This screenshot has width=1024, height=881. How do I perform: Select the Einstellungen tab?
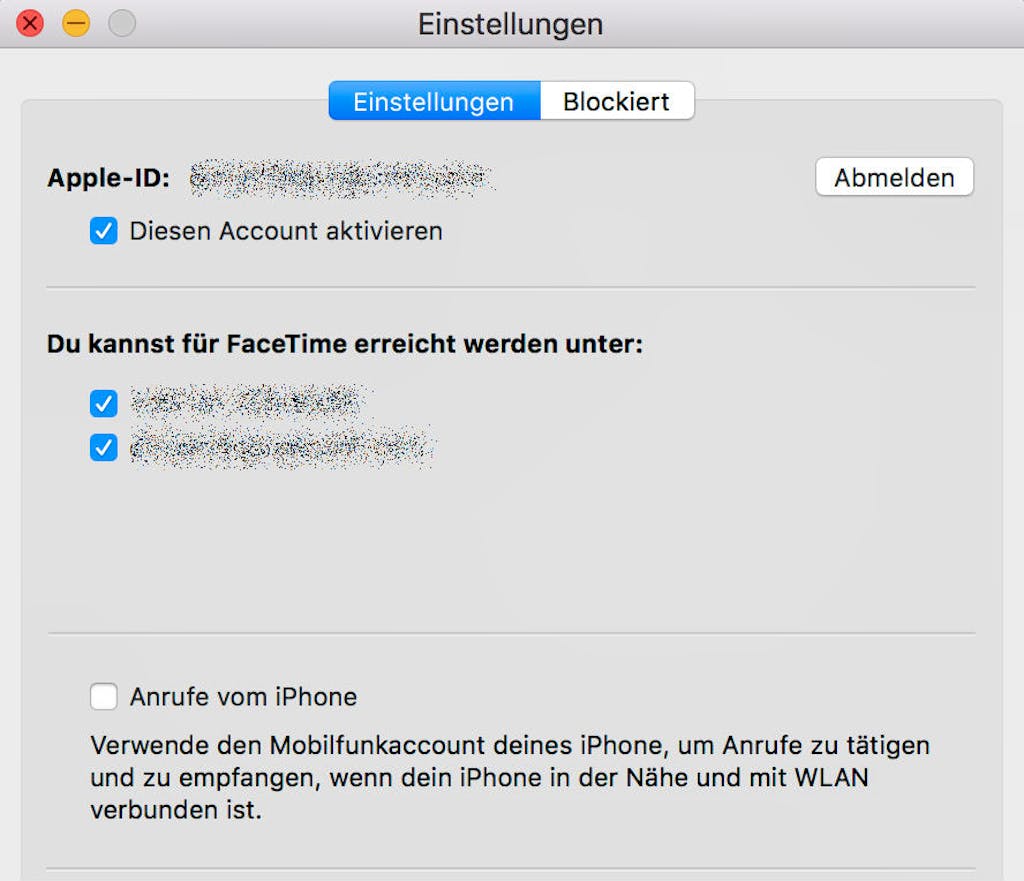point(434,101)
